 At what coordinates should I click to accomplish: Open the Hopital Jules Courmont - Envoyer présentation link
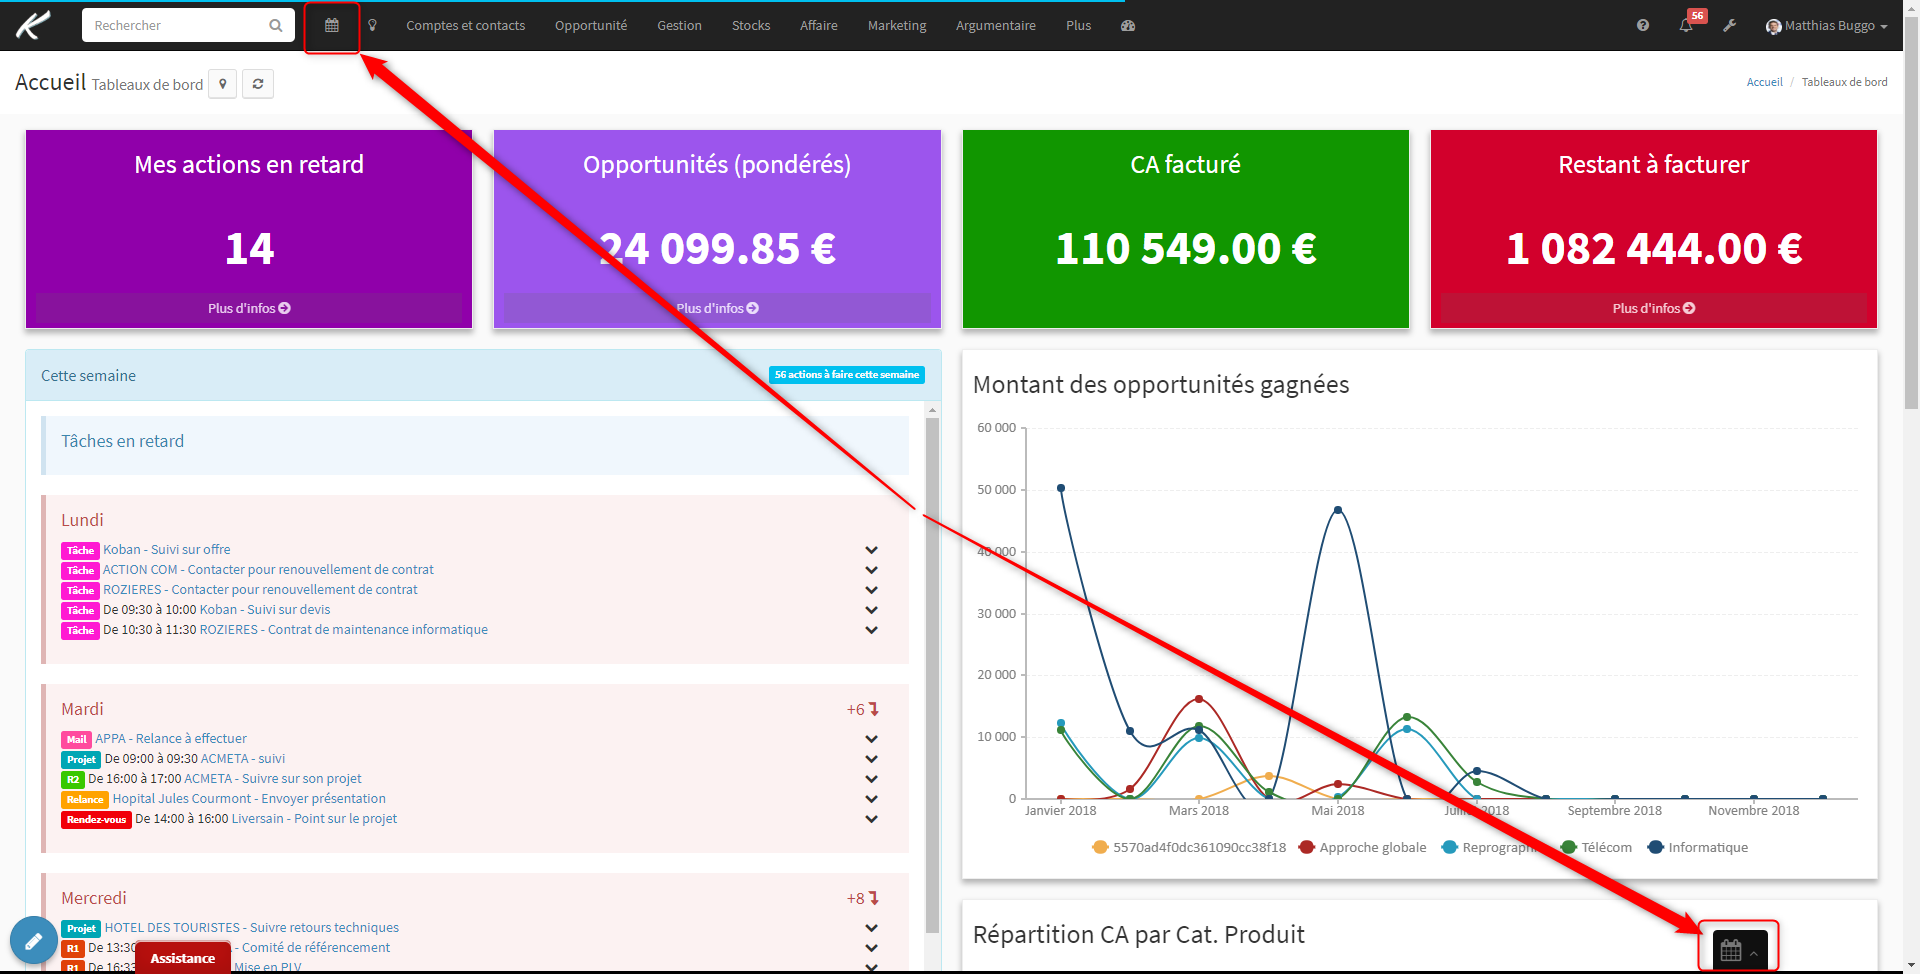click(x=249, y=799)
